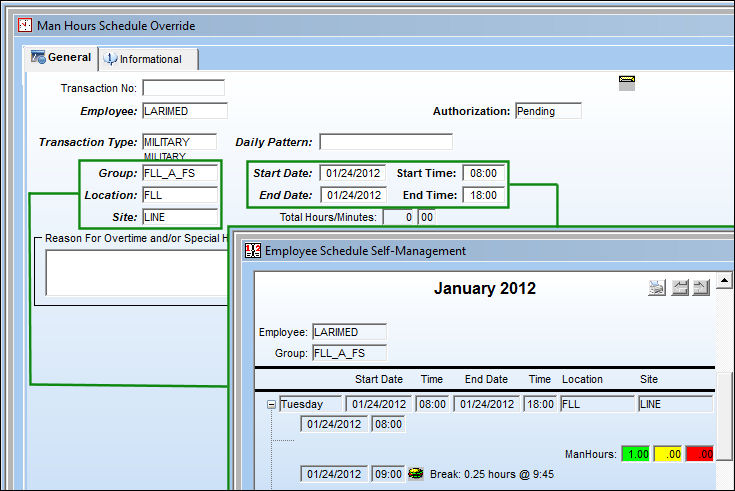Select the Employee field containing LARIMED in Override window
This screenshot has height=491, width=735.
coord(185,111)
